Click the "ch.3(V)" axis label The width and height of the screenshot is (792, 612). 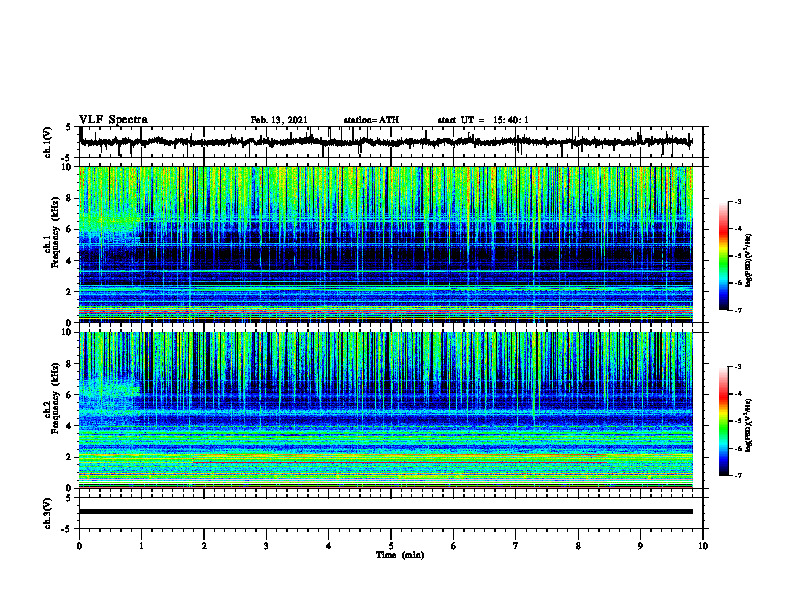[x=48, y=513]
